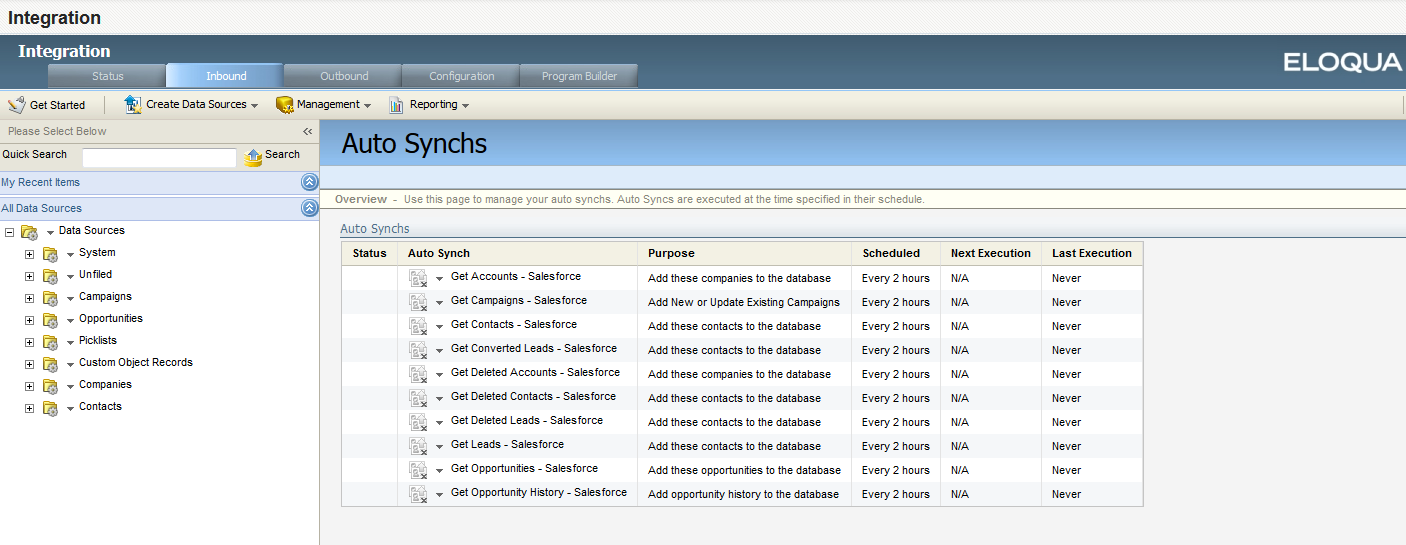Collapse the left panel with double chevron
Viewport: 1406px width, 545px height.
coord(308,131)
